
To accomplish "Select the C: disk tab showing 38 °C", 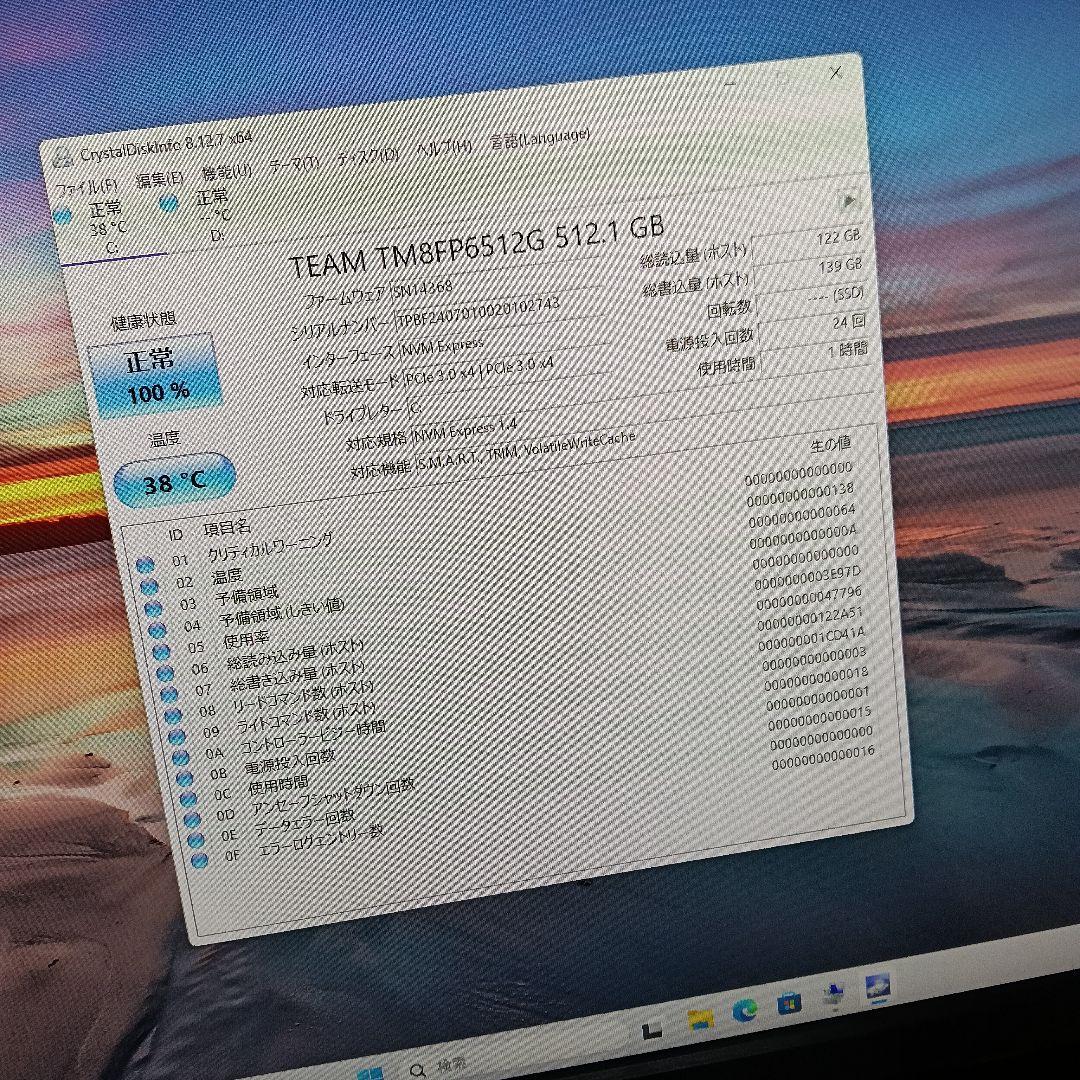I will point(109,227).
